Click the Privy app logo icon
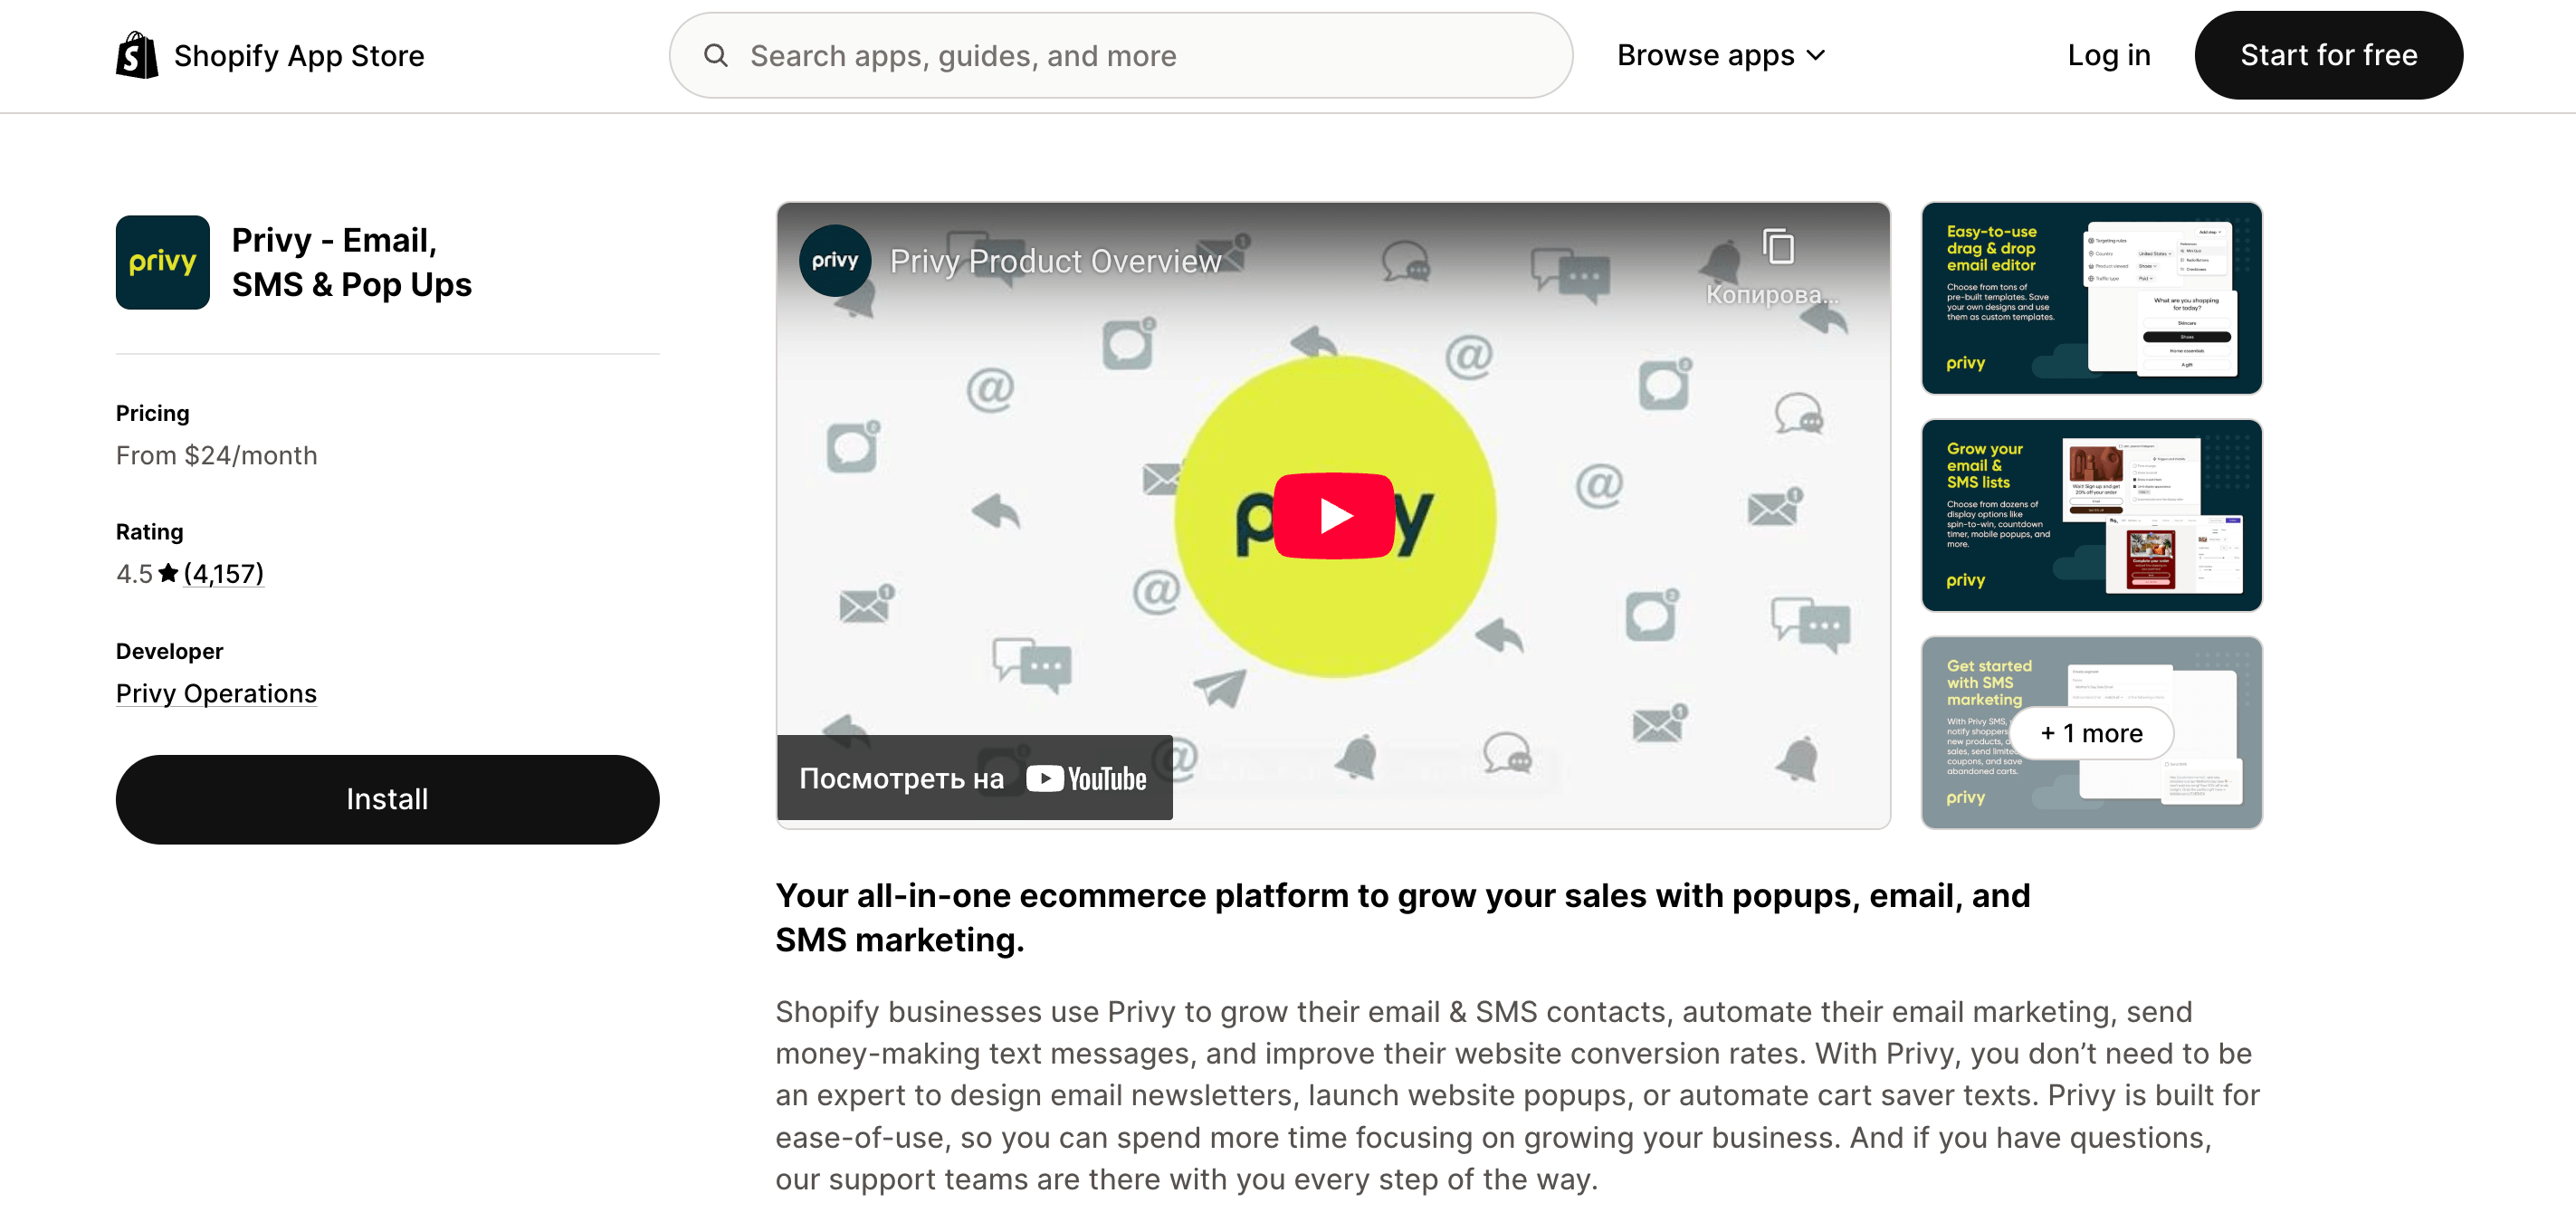2576x1222 pixels. (x=162, y=262)
